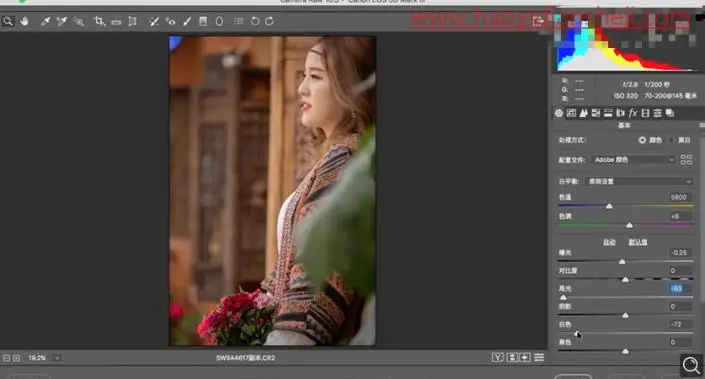
Task: Select the Transform tool
Action: point(132,21)
